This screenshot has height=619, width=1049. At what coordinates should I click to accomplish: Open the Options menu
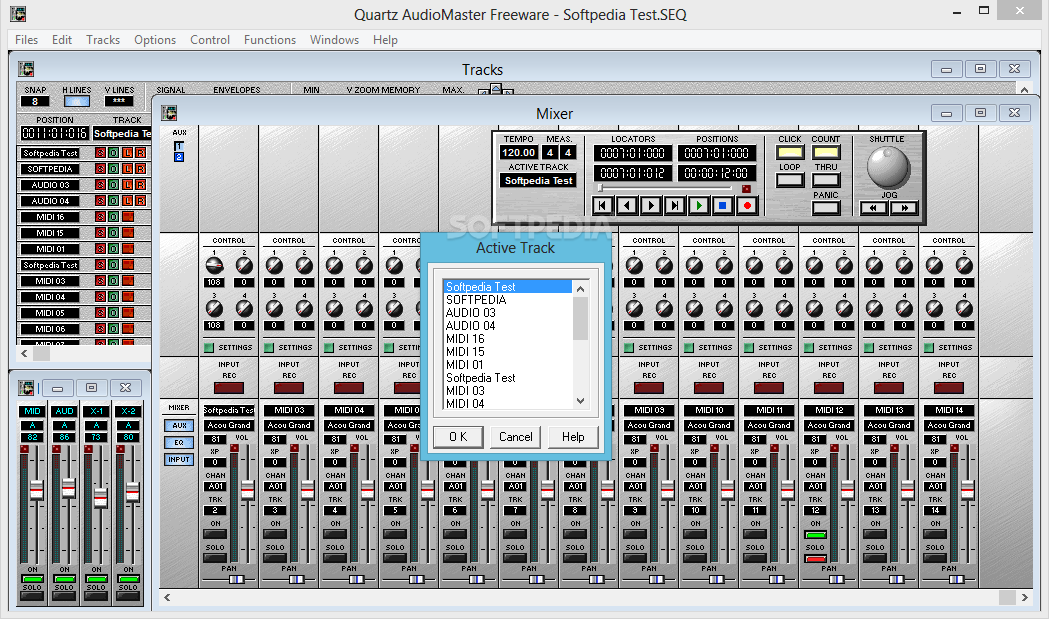[155, 39]
